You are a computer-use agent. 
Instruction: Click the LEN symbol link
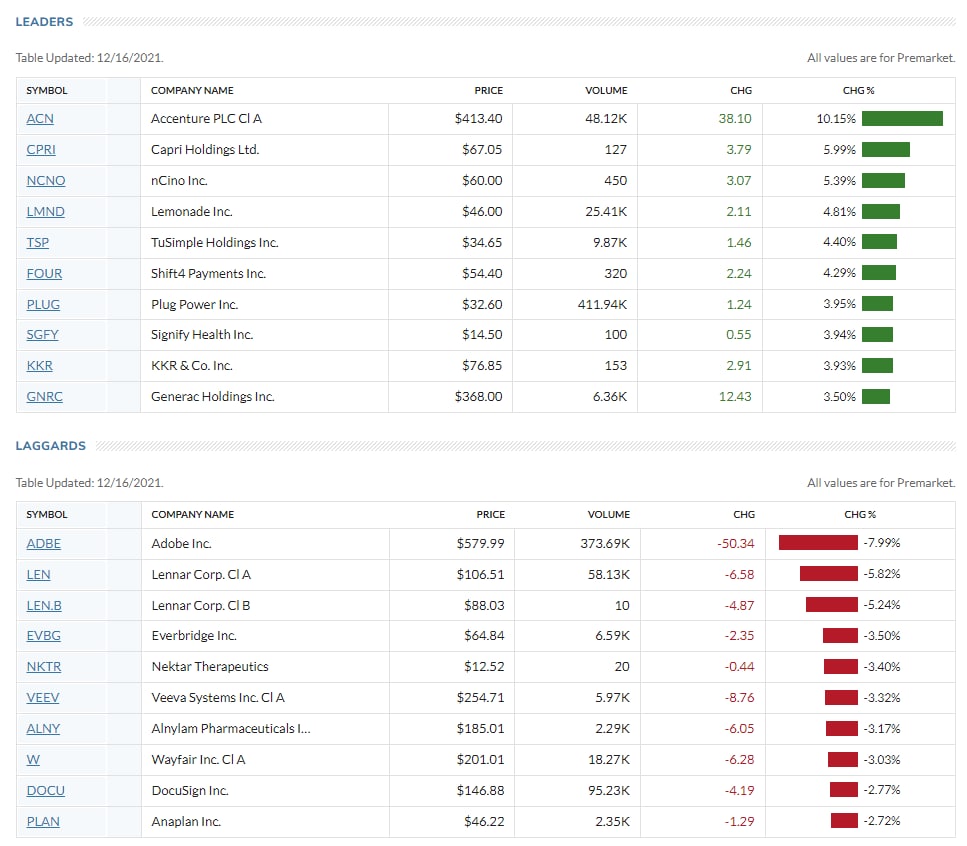coord(38,575)
